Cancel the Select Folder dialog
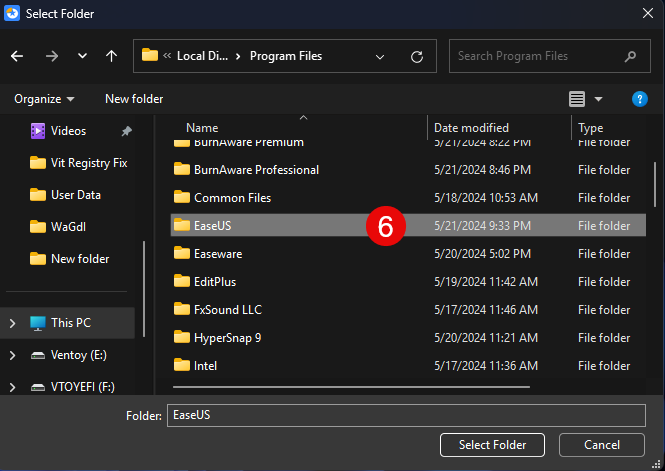This screenshot has height=471, width=665. [602, 445]
